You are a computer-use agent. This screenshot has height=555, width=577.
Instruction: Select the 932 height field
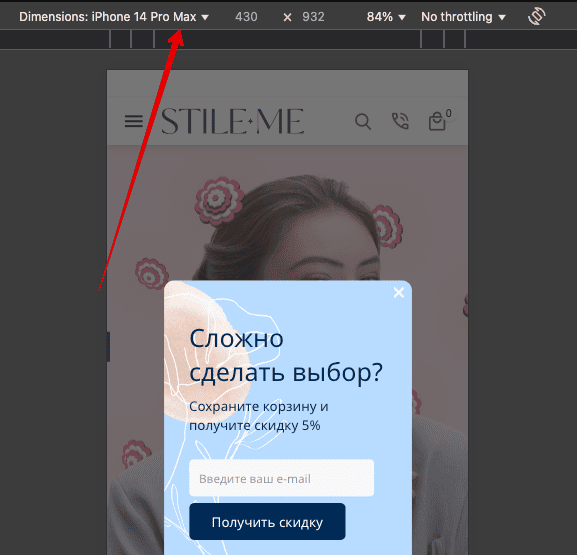[x=313, y=17]
